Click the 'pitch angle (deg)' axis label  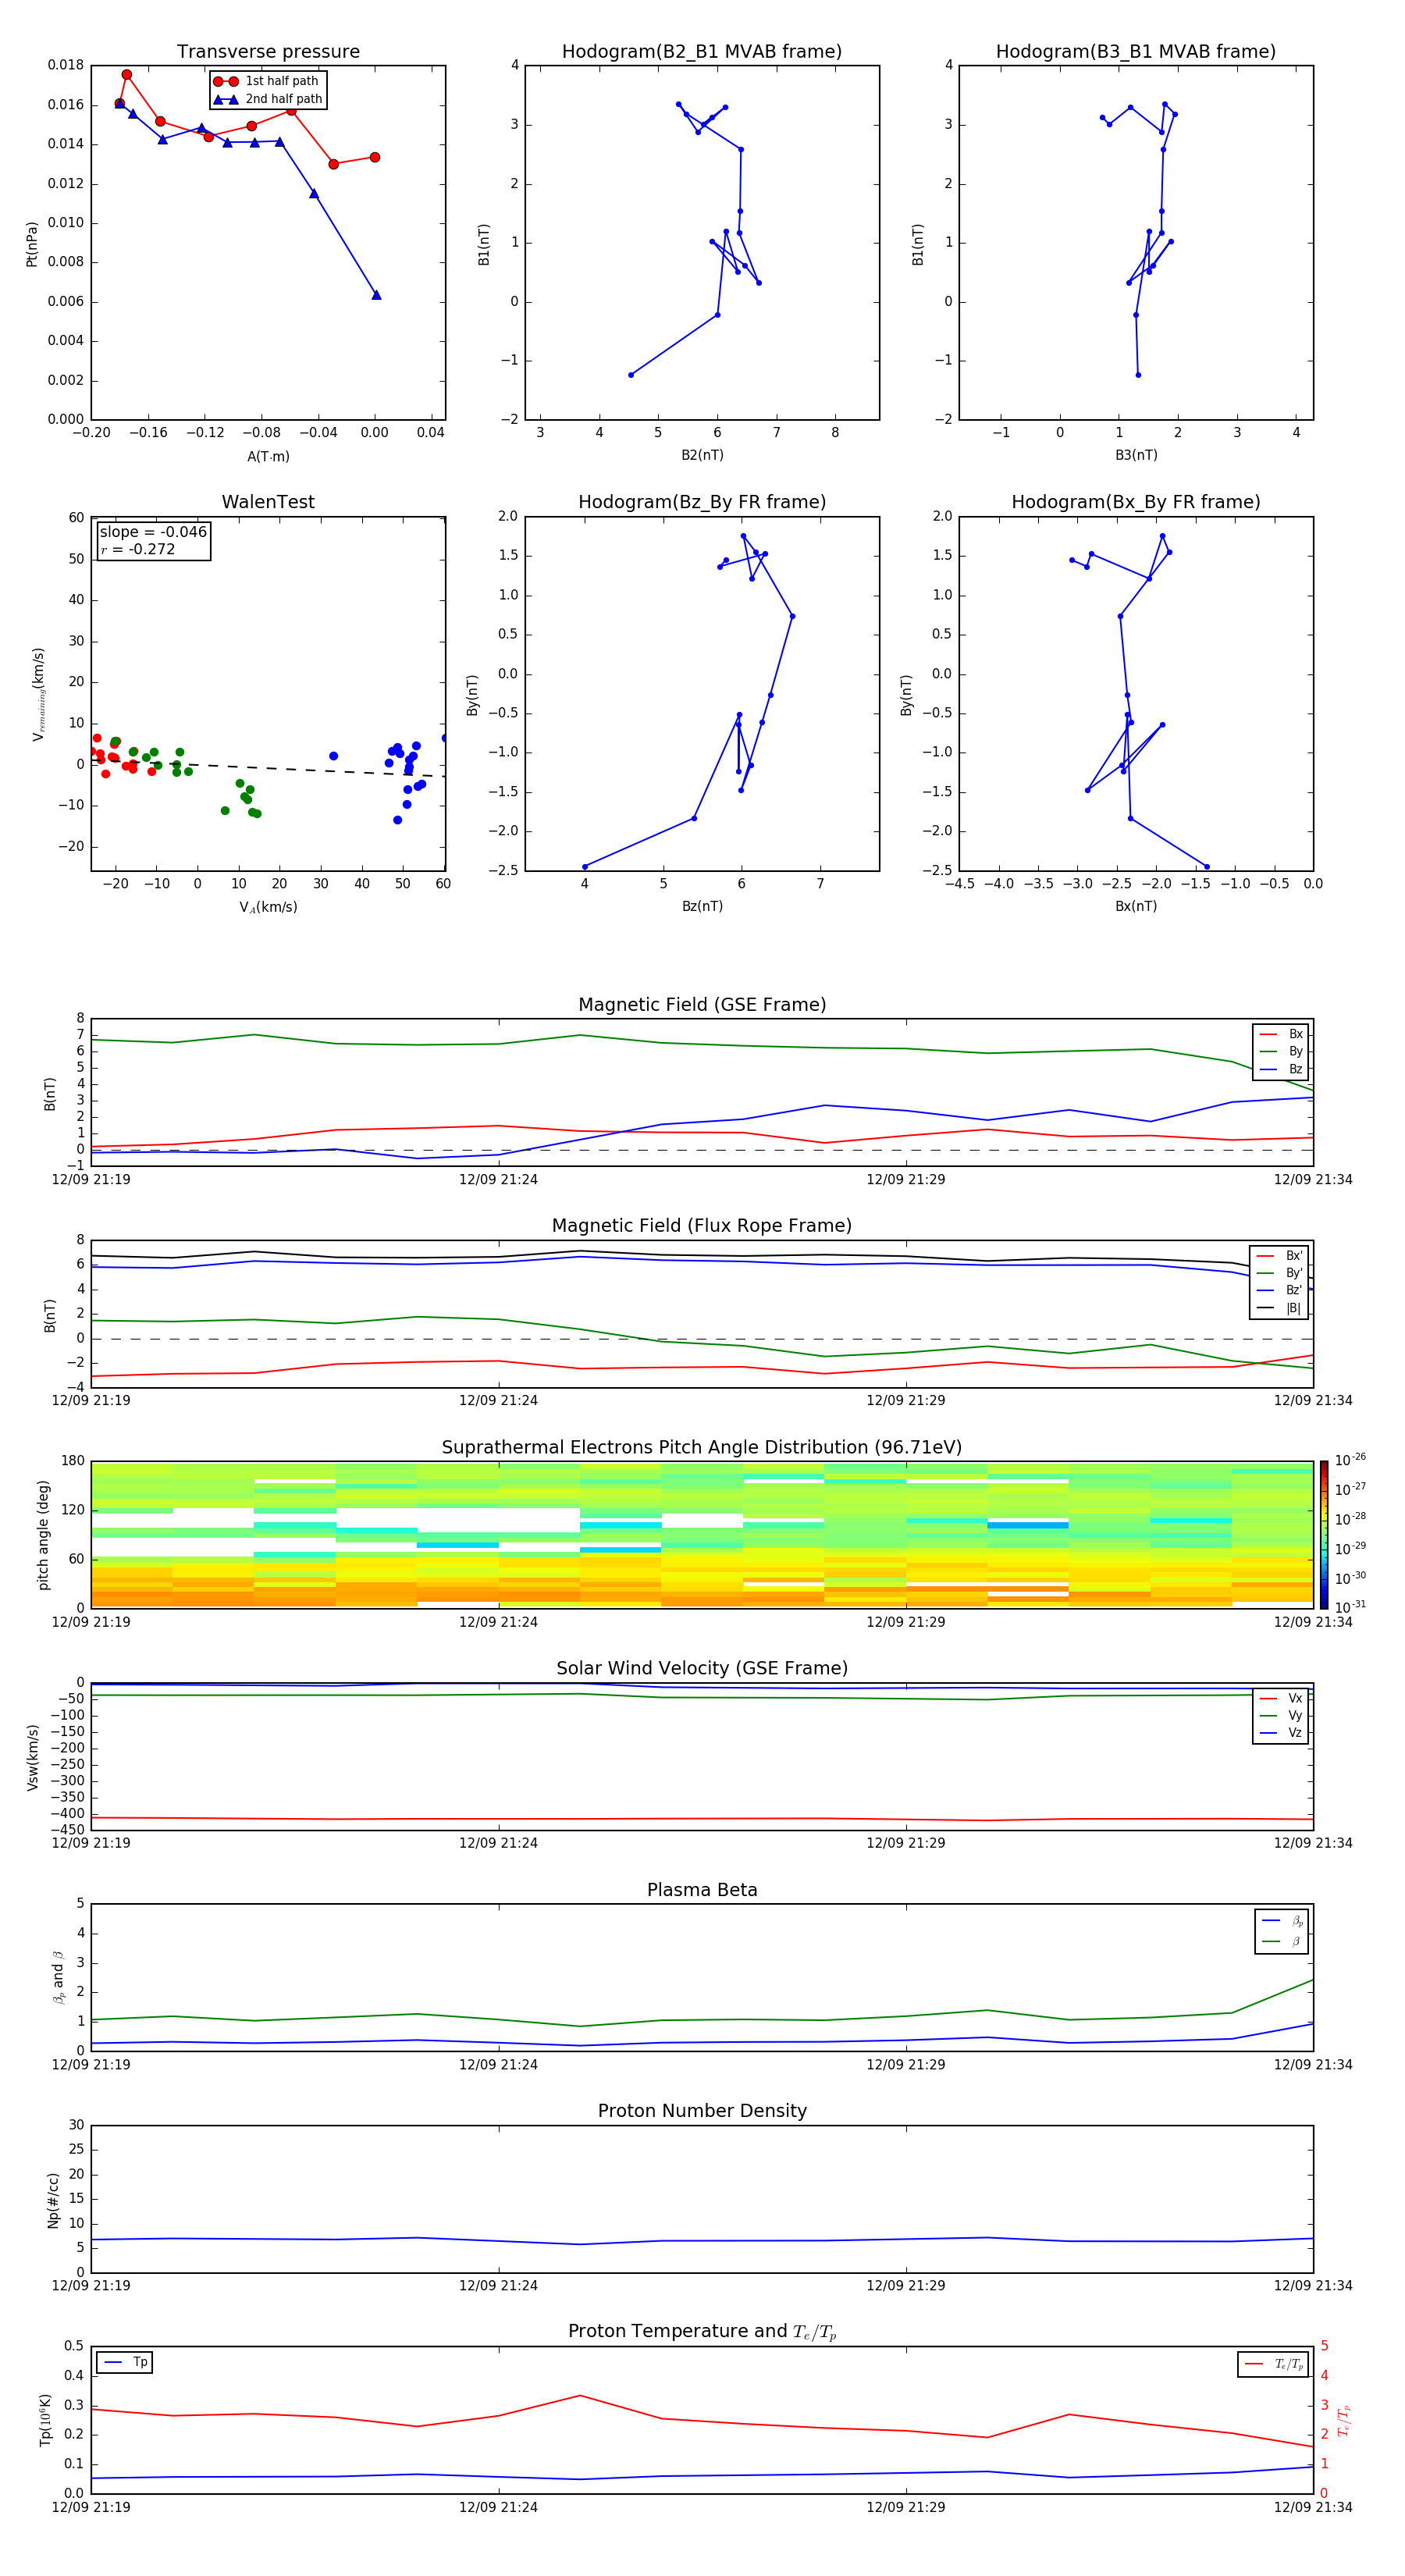pyautogui.click(x=43, y=1535)
